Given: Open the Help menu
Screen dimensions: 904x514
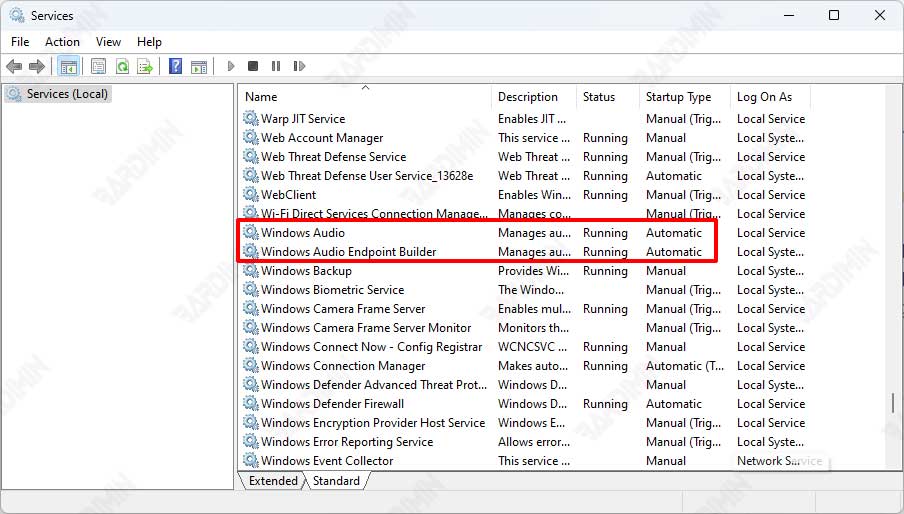Looking at the screenshot, I should [x=149, y=41].
